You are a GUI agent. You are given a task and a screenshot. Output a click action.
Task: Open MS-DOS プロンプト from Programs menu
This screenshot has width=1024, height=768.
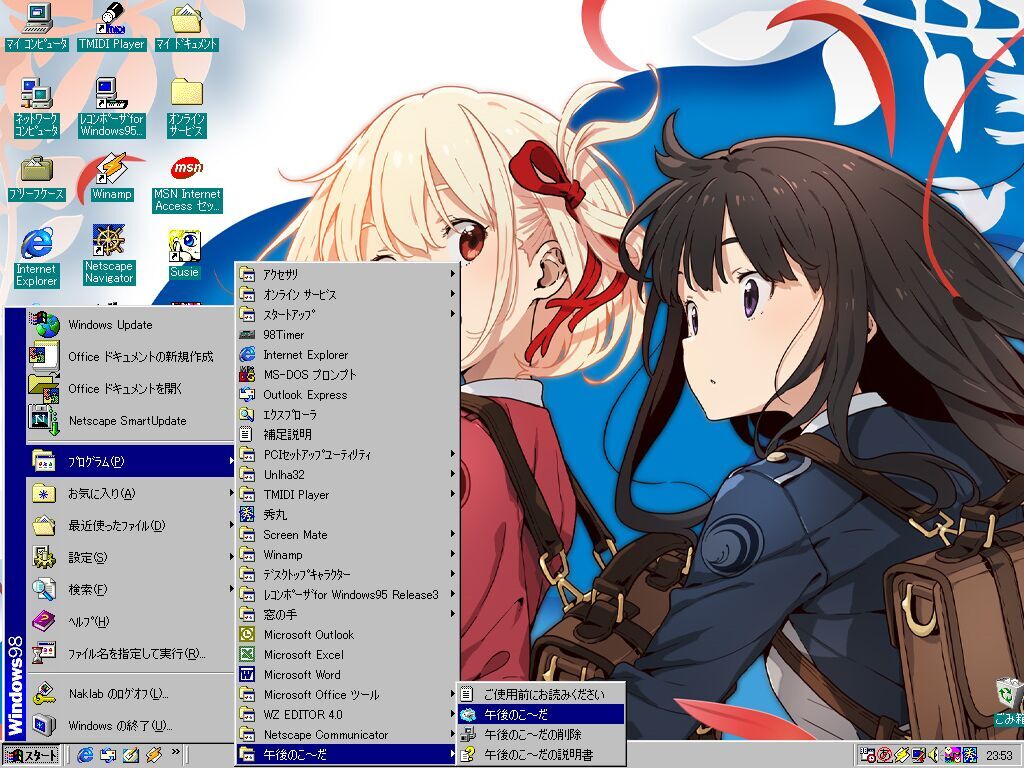pyautogui.click(x=347, y=375)
